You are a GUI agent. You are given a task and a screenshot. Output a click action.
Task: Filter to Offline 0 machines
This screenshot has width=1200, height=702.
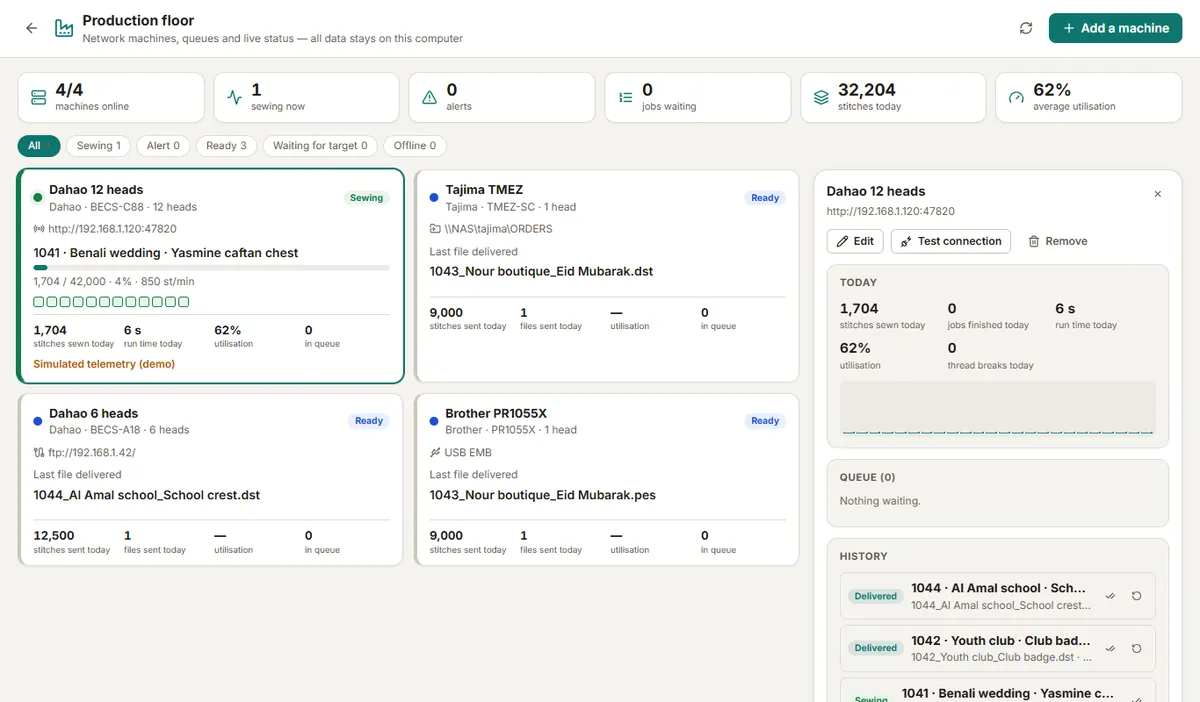[x=415, y=146]
